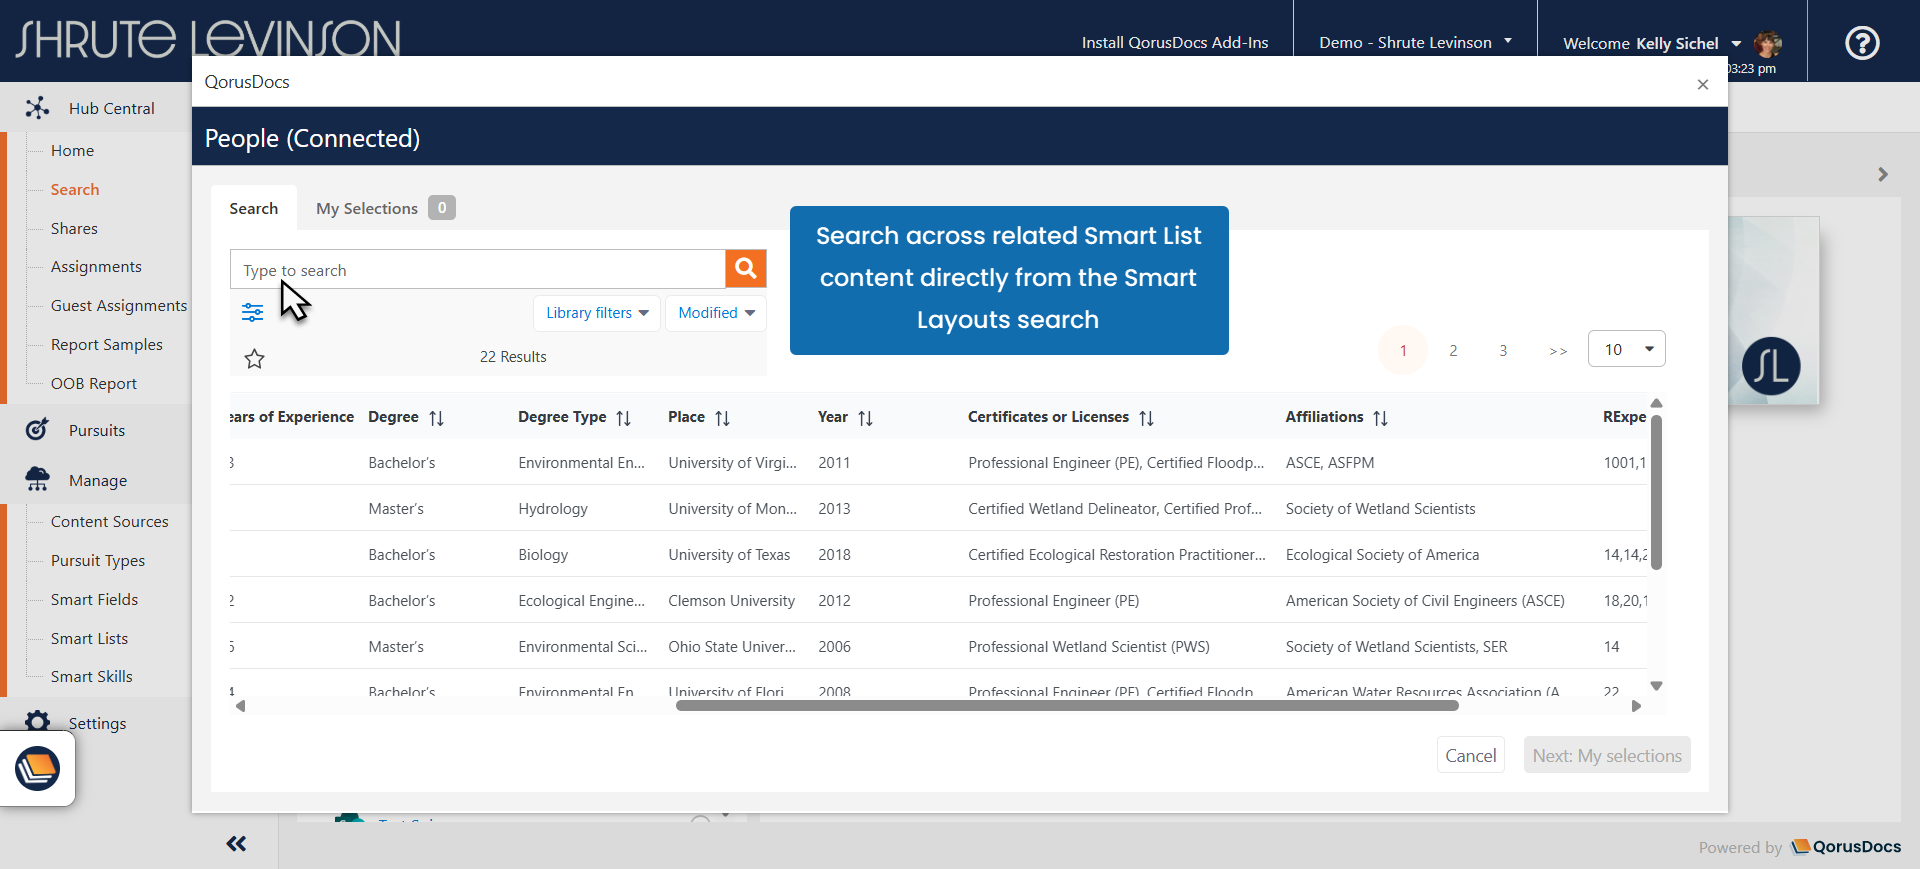
Task: Sort by Affiliations column arrows
Action: coord(1380,418)
